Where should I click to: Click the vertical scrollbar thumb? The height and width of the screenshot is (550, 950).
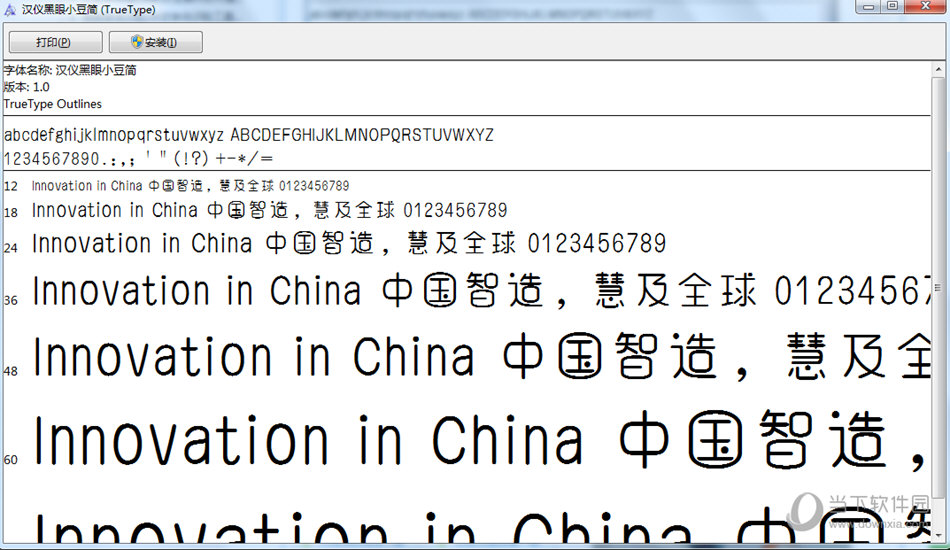(939, 289)
